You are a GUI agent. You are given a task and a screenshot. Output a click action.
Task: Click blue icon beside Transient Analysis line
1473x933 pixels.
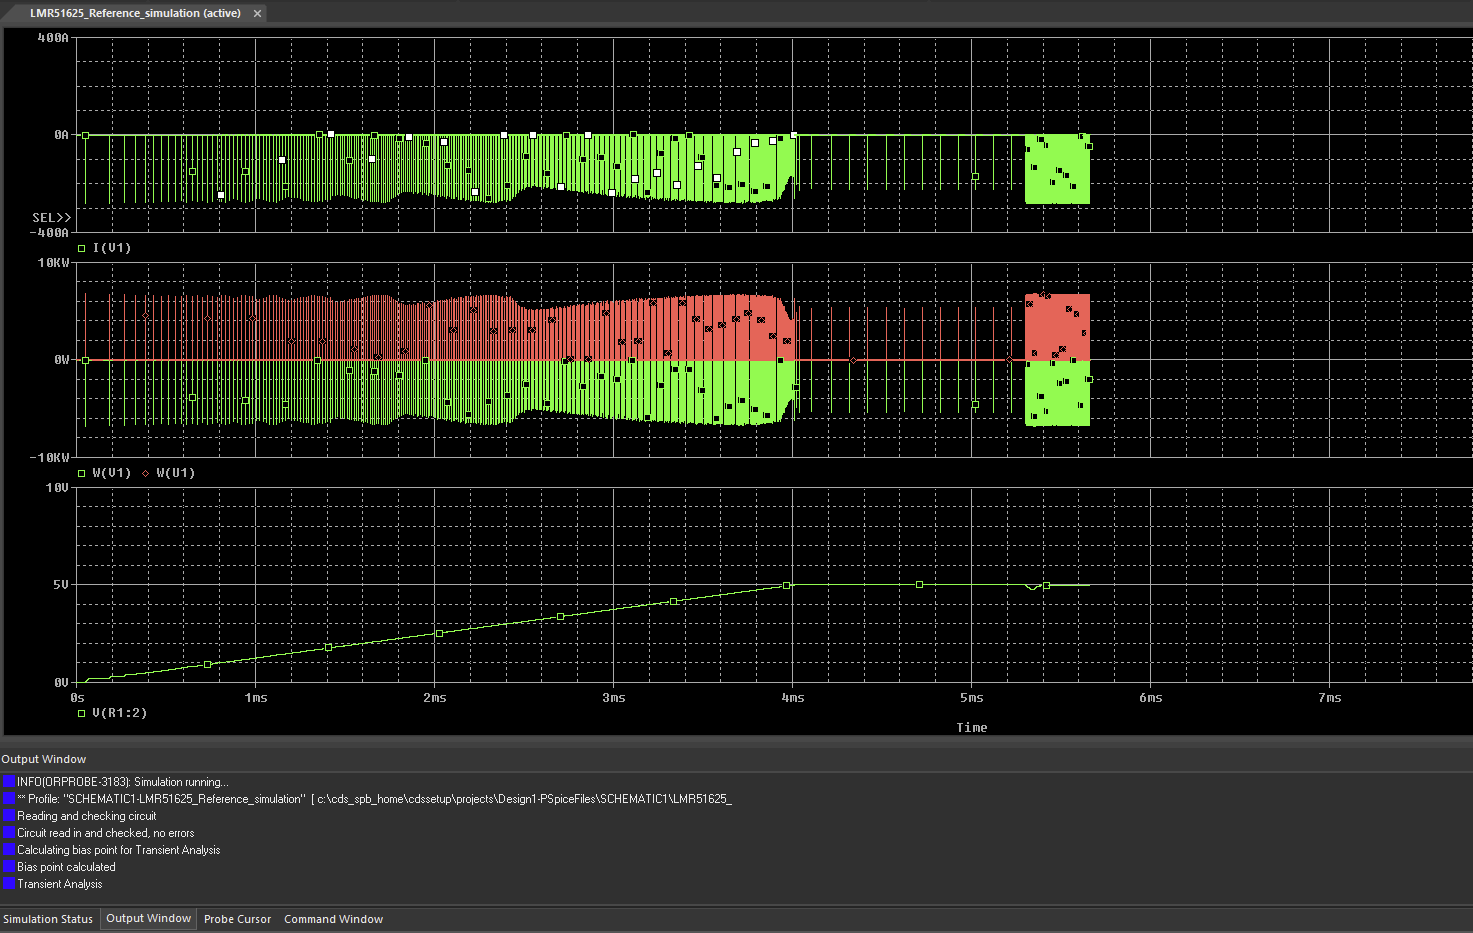tap(9, 884)
